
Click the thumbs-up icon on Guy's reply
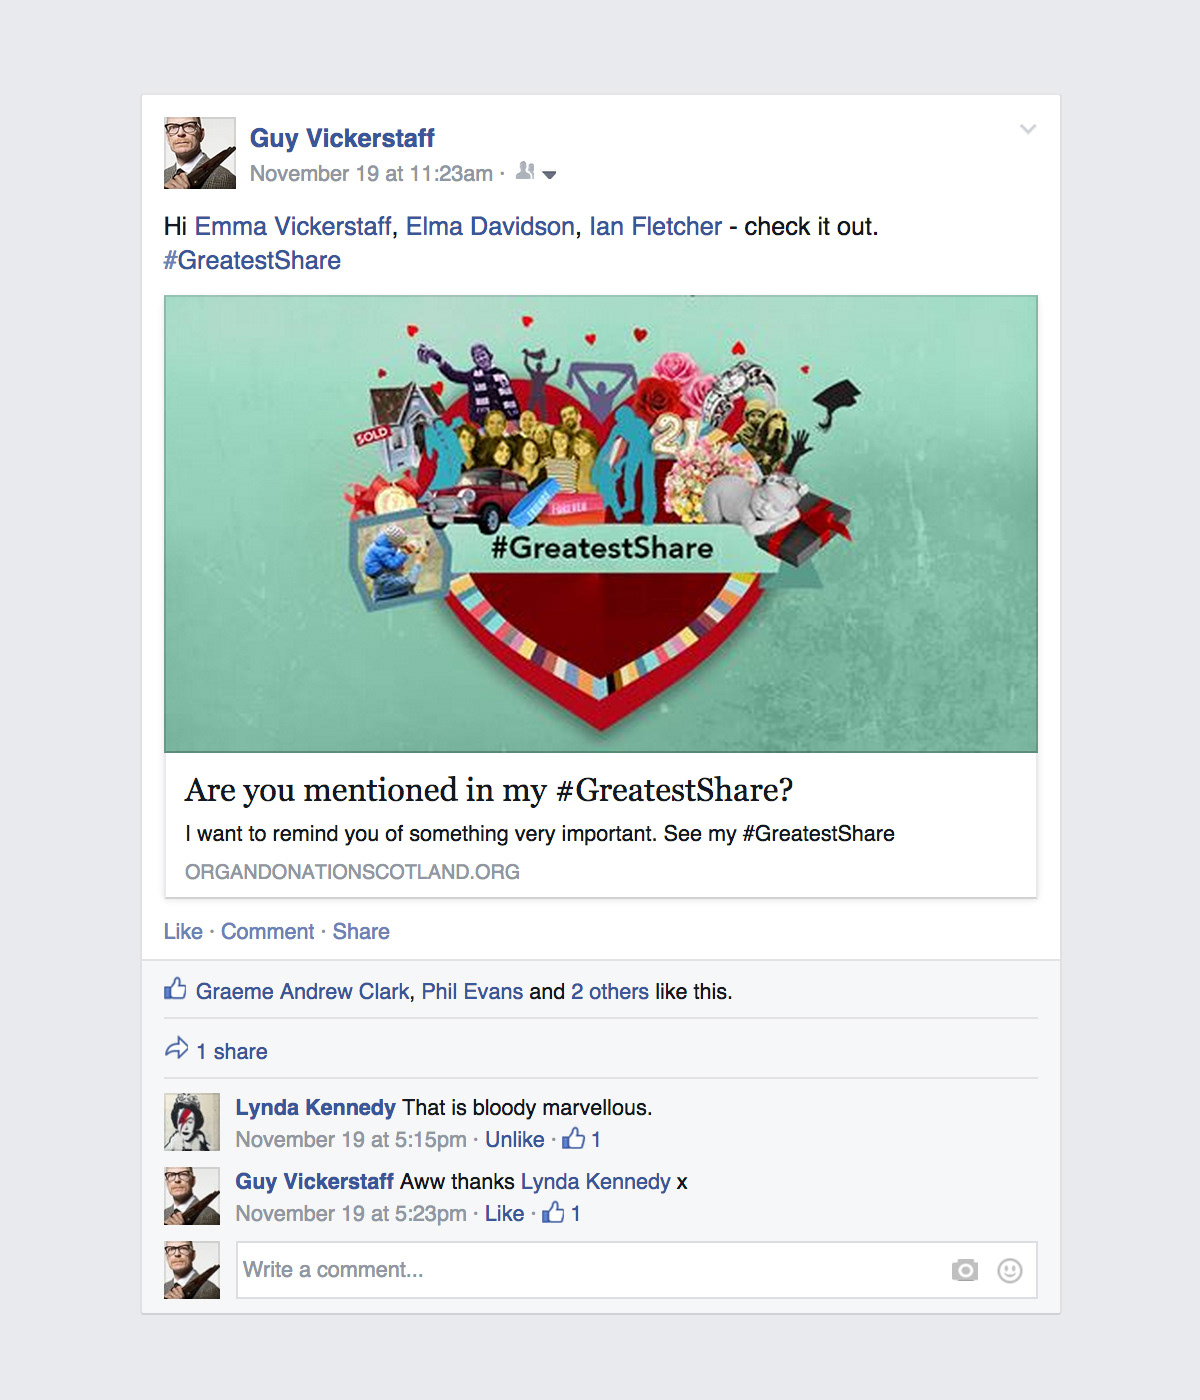tap(554, 1212)
